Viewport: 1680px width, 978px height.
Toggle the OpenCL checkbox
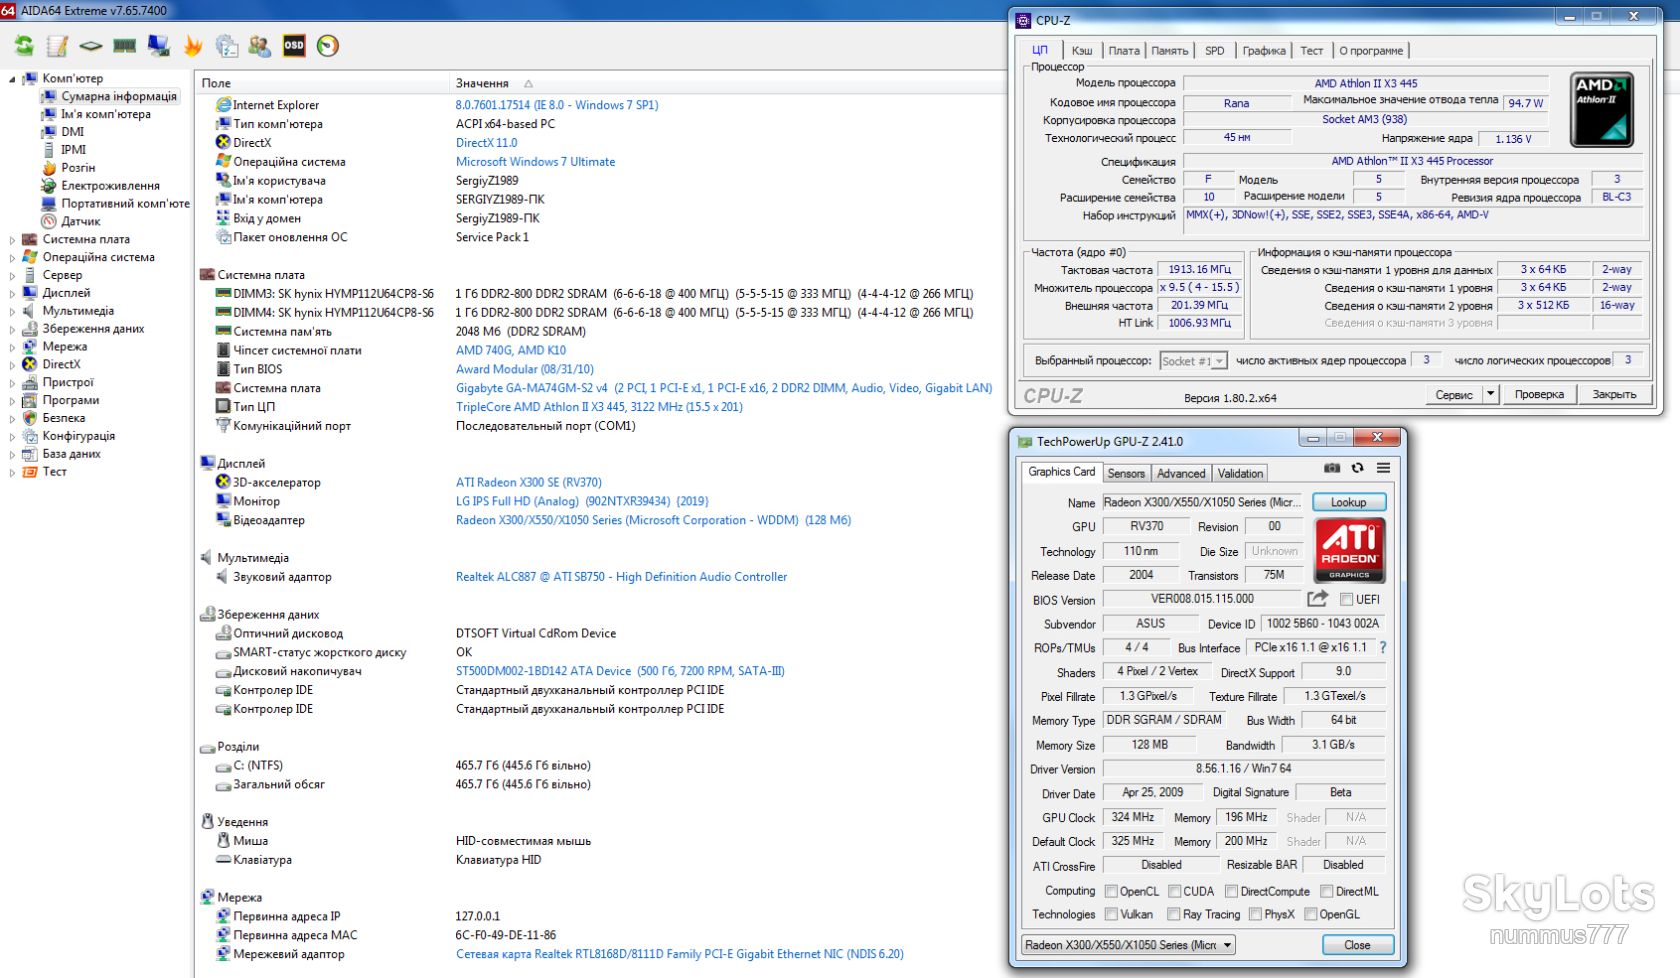click(1111, 892)
